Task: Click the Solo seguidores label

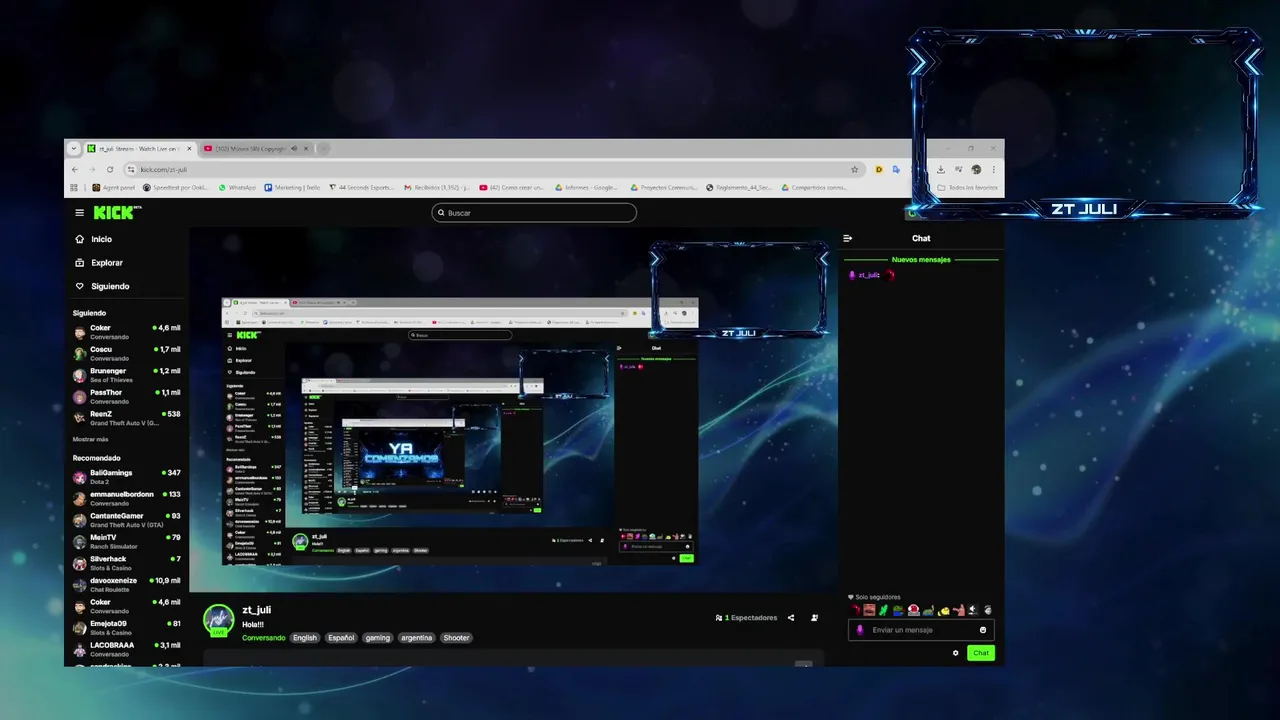Action: [877, 597]
